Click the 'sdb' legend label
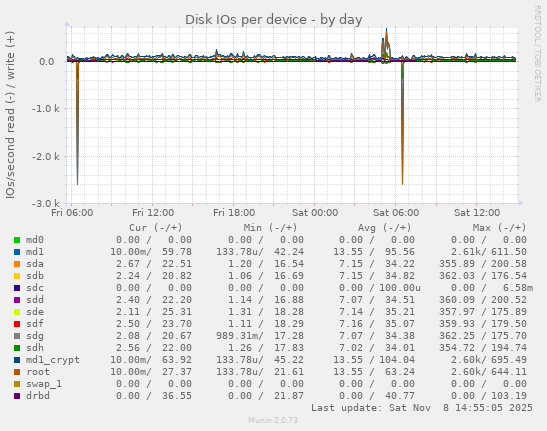The image size is (547, 431). pyautogui.click(x=35, y=276)
